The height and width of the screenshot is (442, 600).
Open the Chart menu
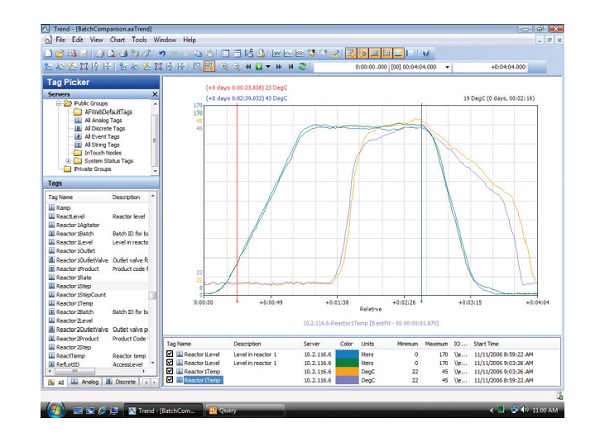119,38
